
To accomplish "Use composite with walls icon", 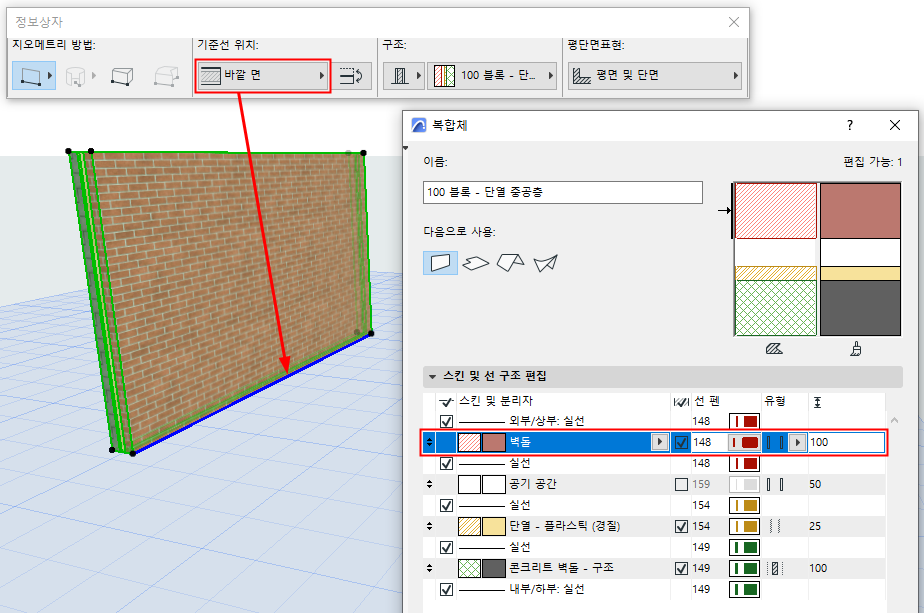I will [x=440, y=263].
